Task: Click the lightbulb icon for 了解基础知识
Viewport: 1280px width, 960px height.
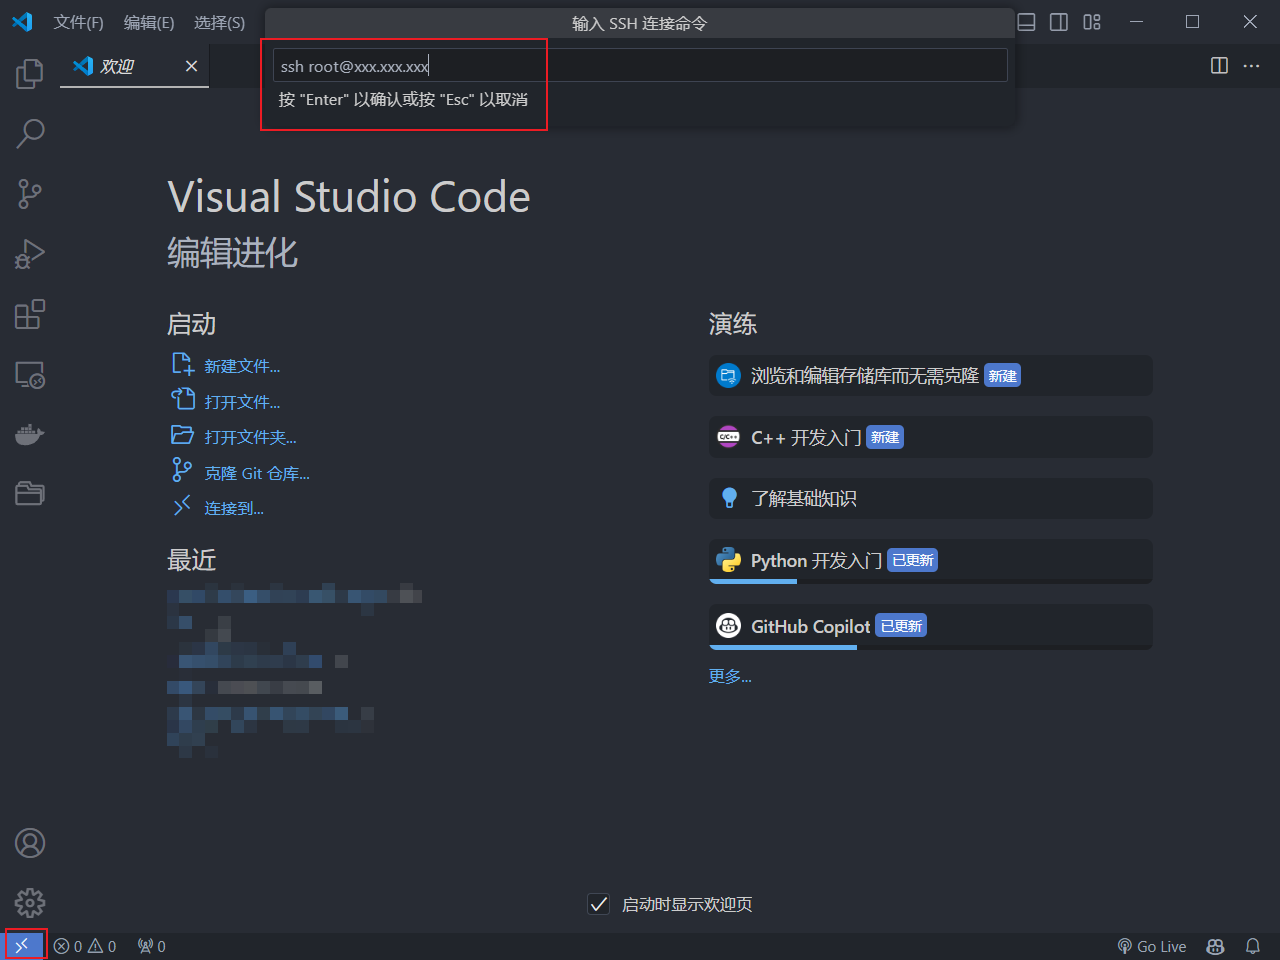Action: coord(729,498)
